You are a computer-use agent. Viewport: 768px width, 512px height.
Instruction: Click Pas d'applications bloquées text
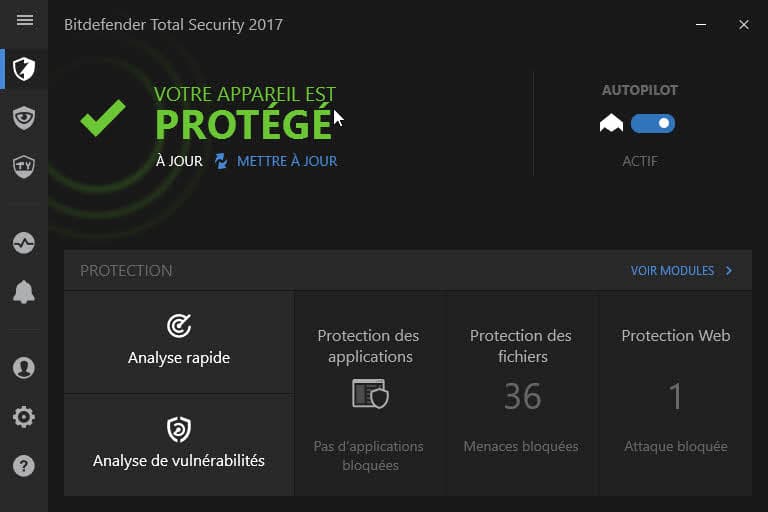tap(369, 456)
